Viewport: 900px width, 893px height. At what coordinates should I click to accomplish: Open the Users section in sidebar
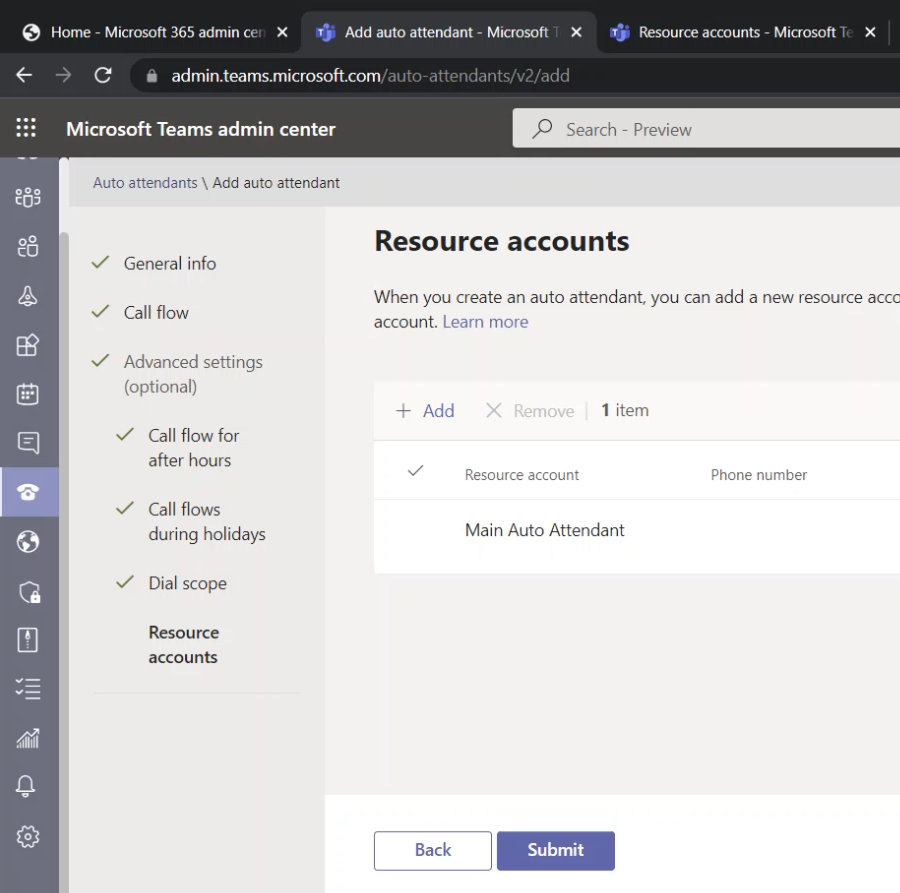(28, 246)
